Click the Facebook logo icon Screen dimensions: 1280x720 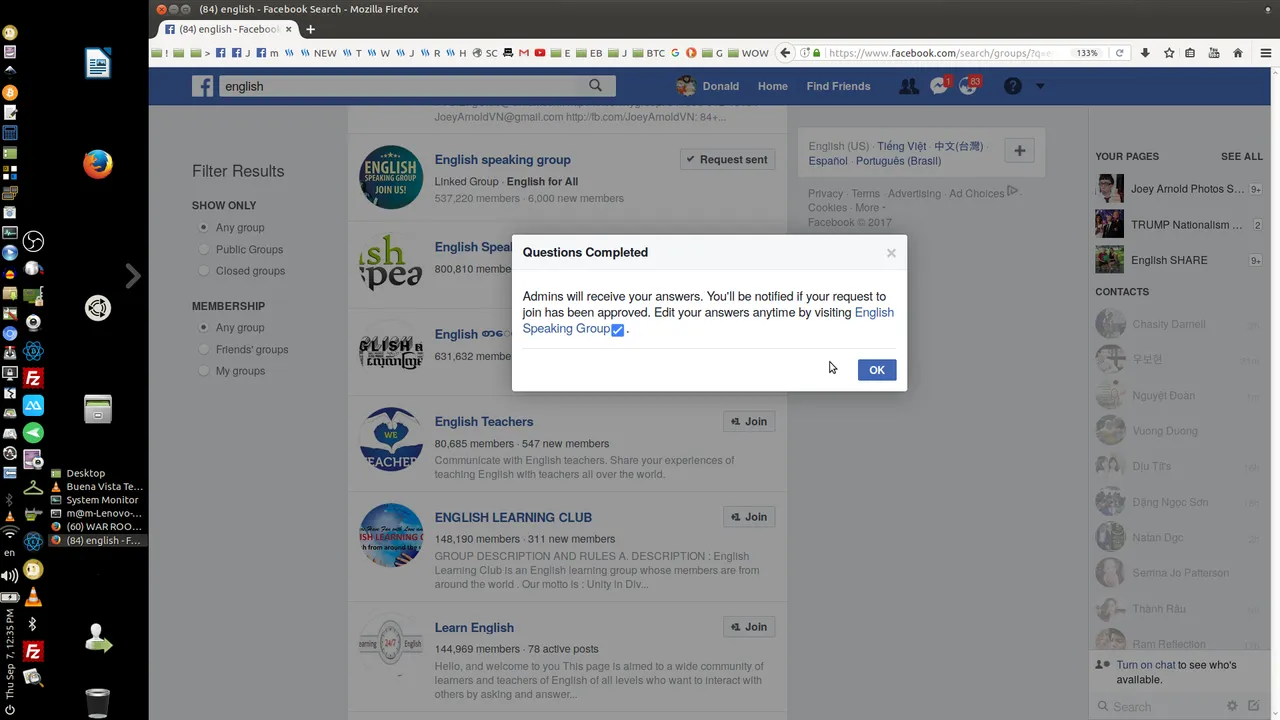203,86
